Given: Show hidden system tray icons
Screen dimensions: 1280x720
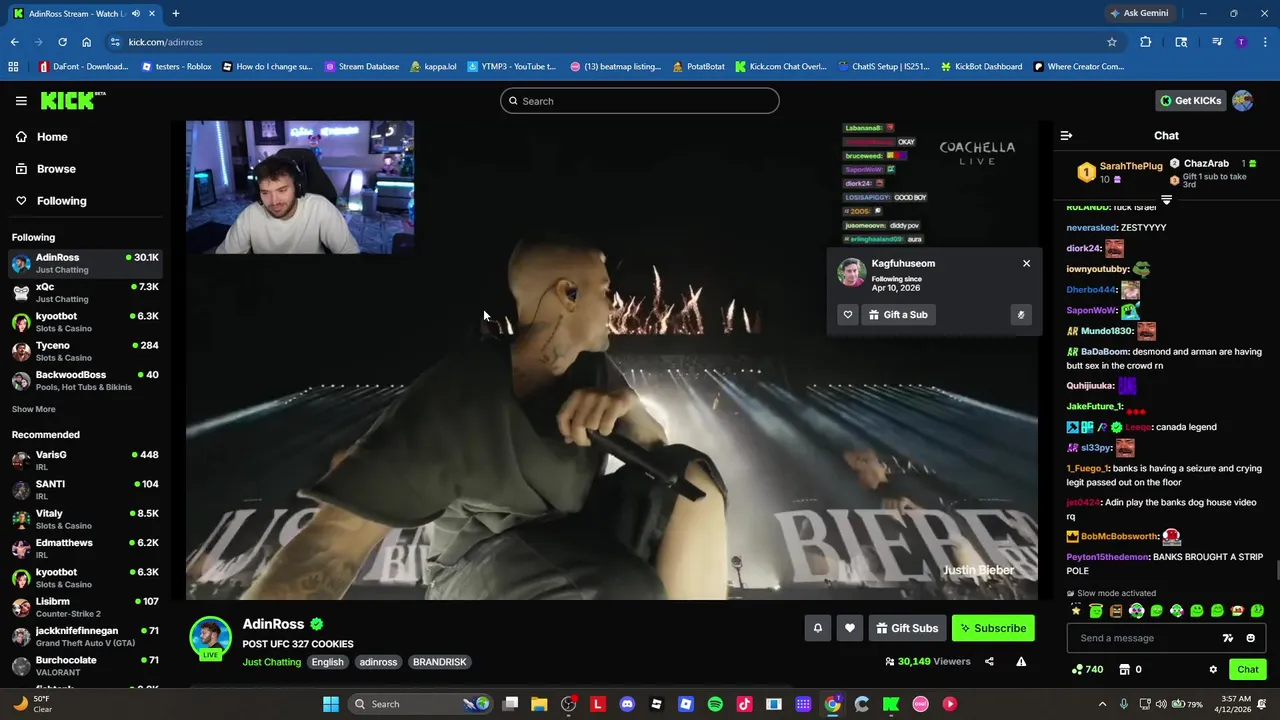Looking at the screenshot, I should (x=1102, y=704).
